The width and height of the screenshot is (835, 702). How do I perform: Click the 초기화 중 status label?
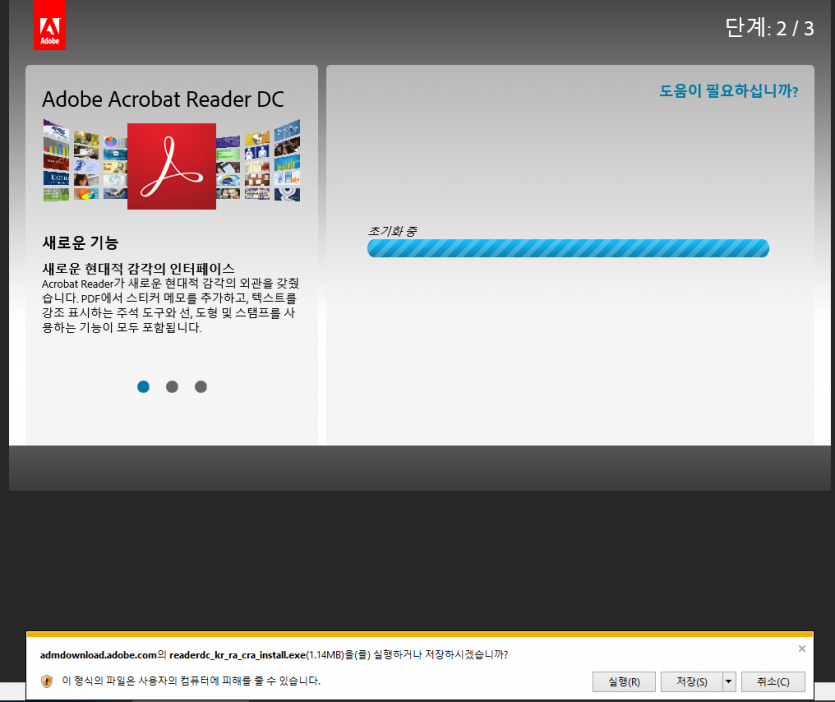[392, 231]
